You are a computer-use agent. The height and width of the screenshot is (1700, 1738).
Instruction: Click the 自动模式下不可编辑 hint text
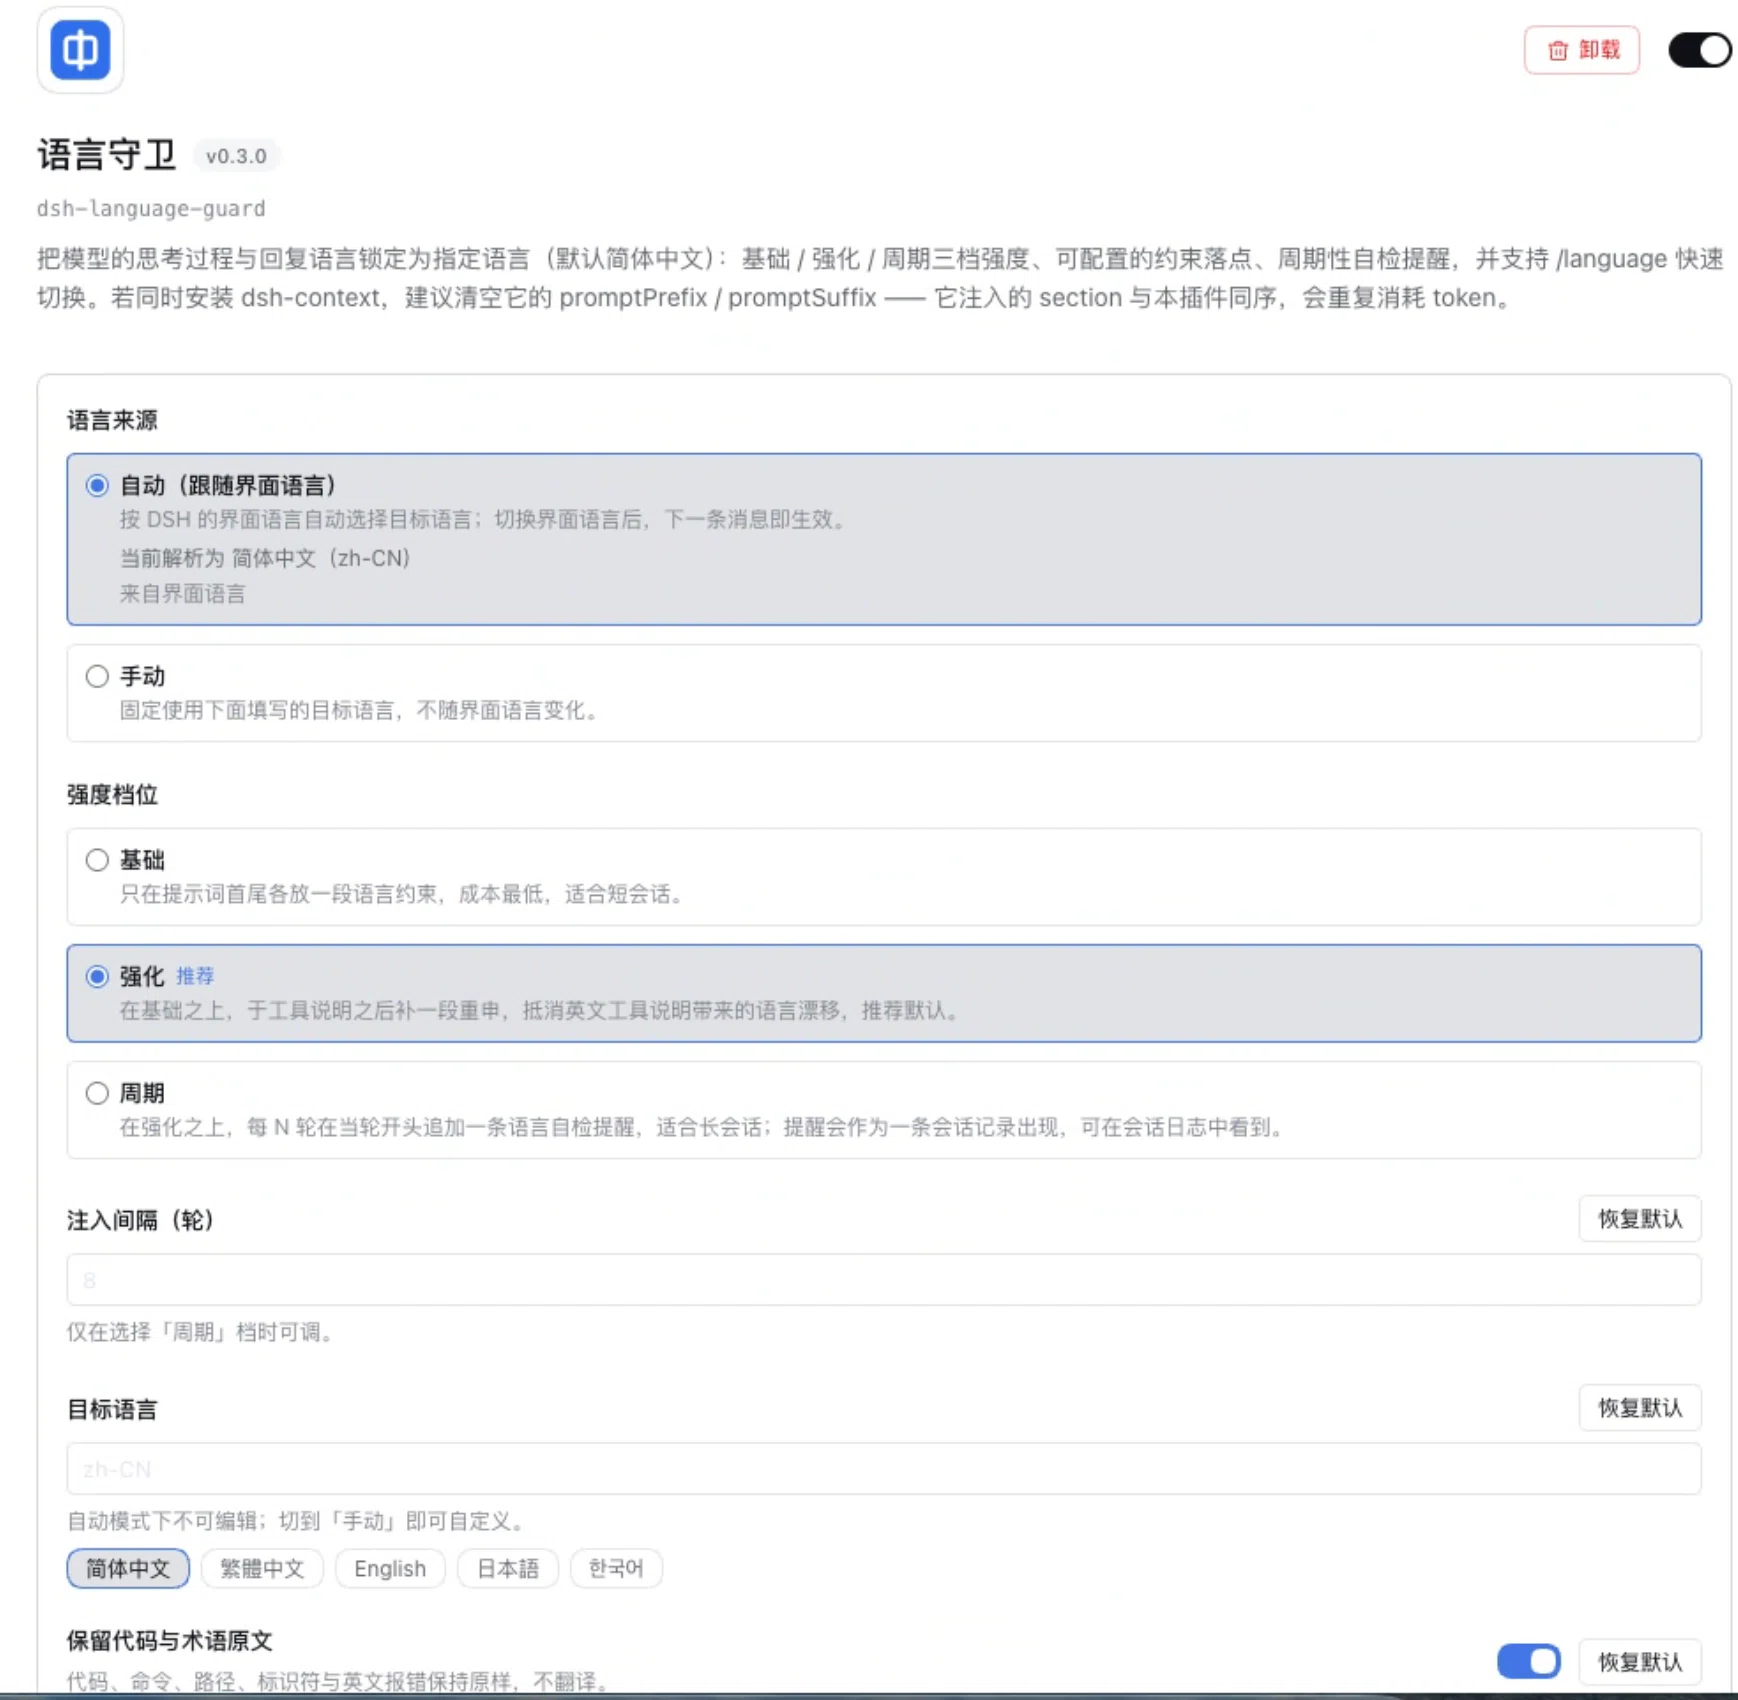click(x=296, y=1521)
